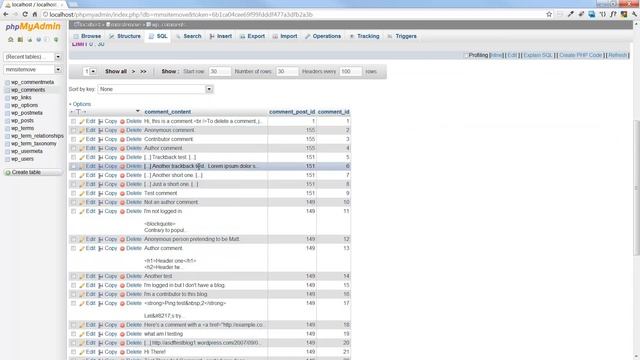This screenshot has width=640, height=360.
Task: Click the Copy icon for Anonymous comment row
Action: coord(100,131)
